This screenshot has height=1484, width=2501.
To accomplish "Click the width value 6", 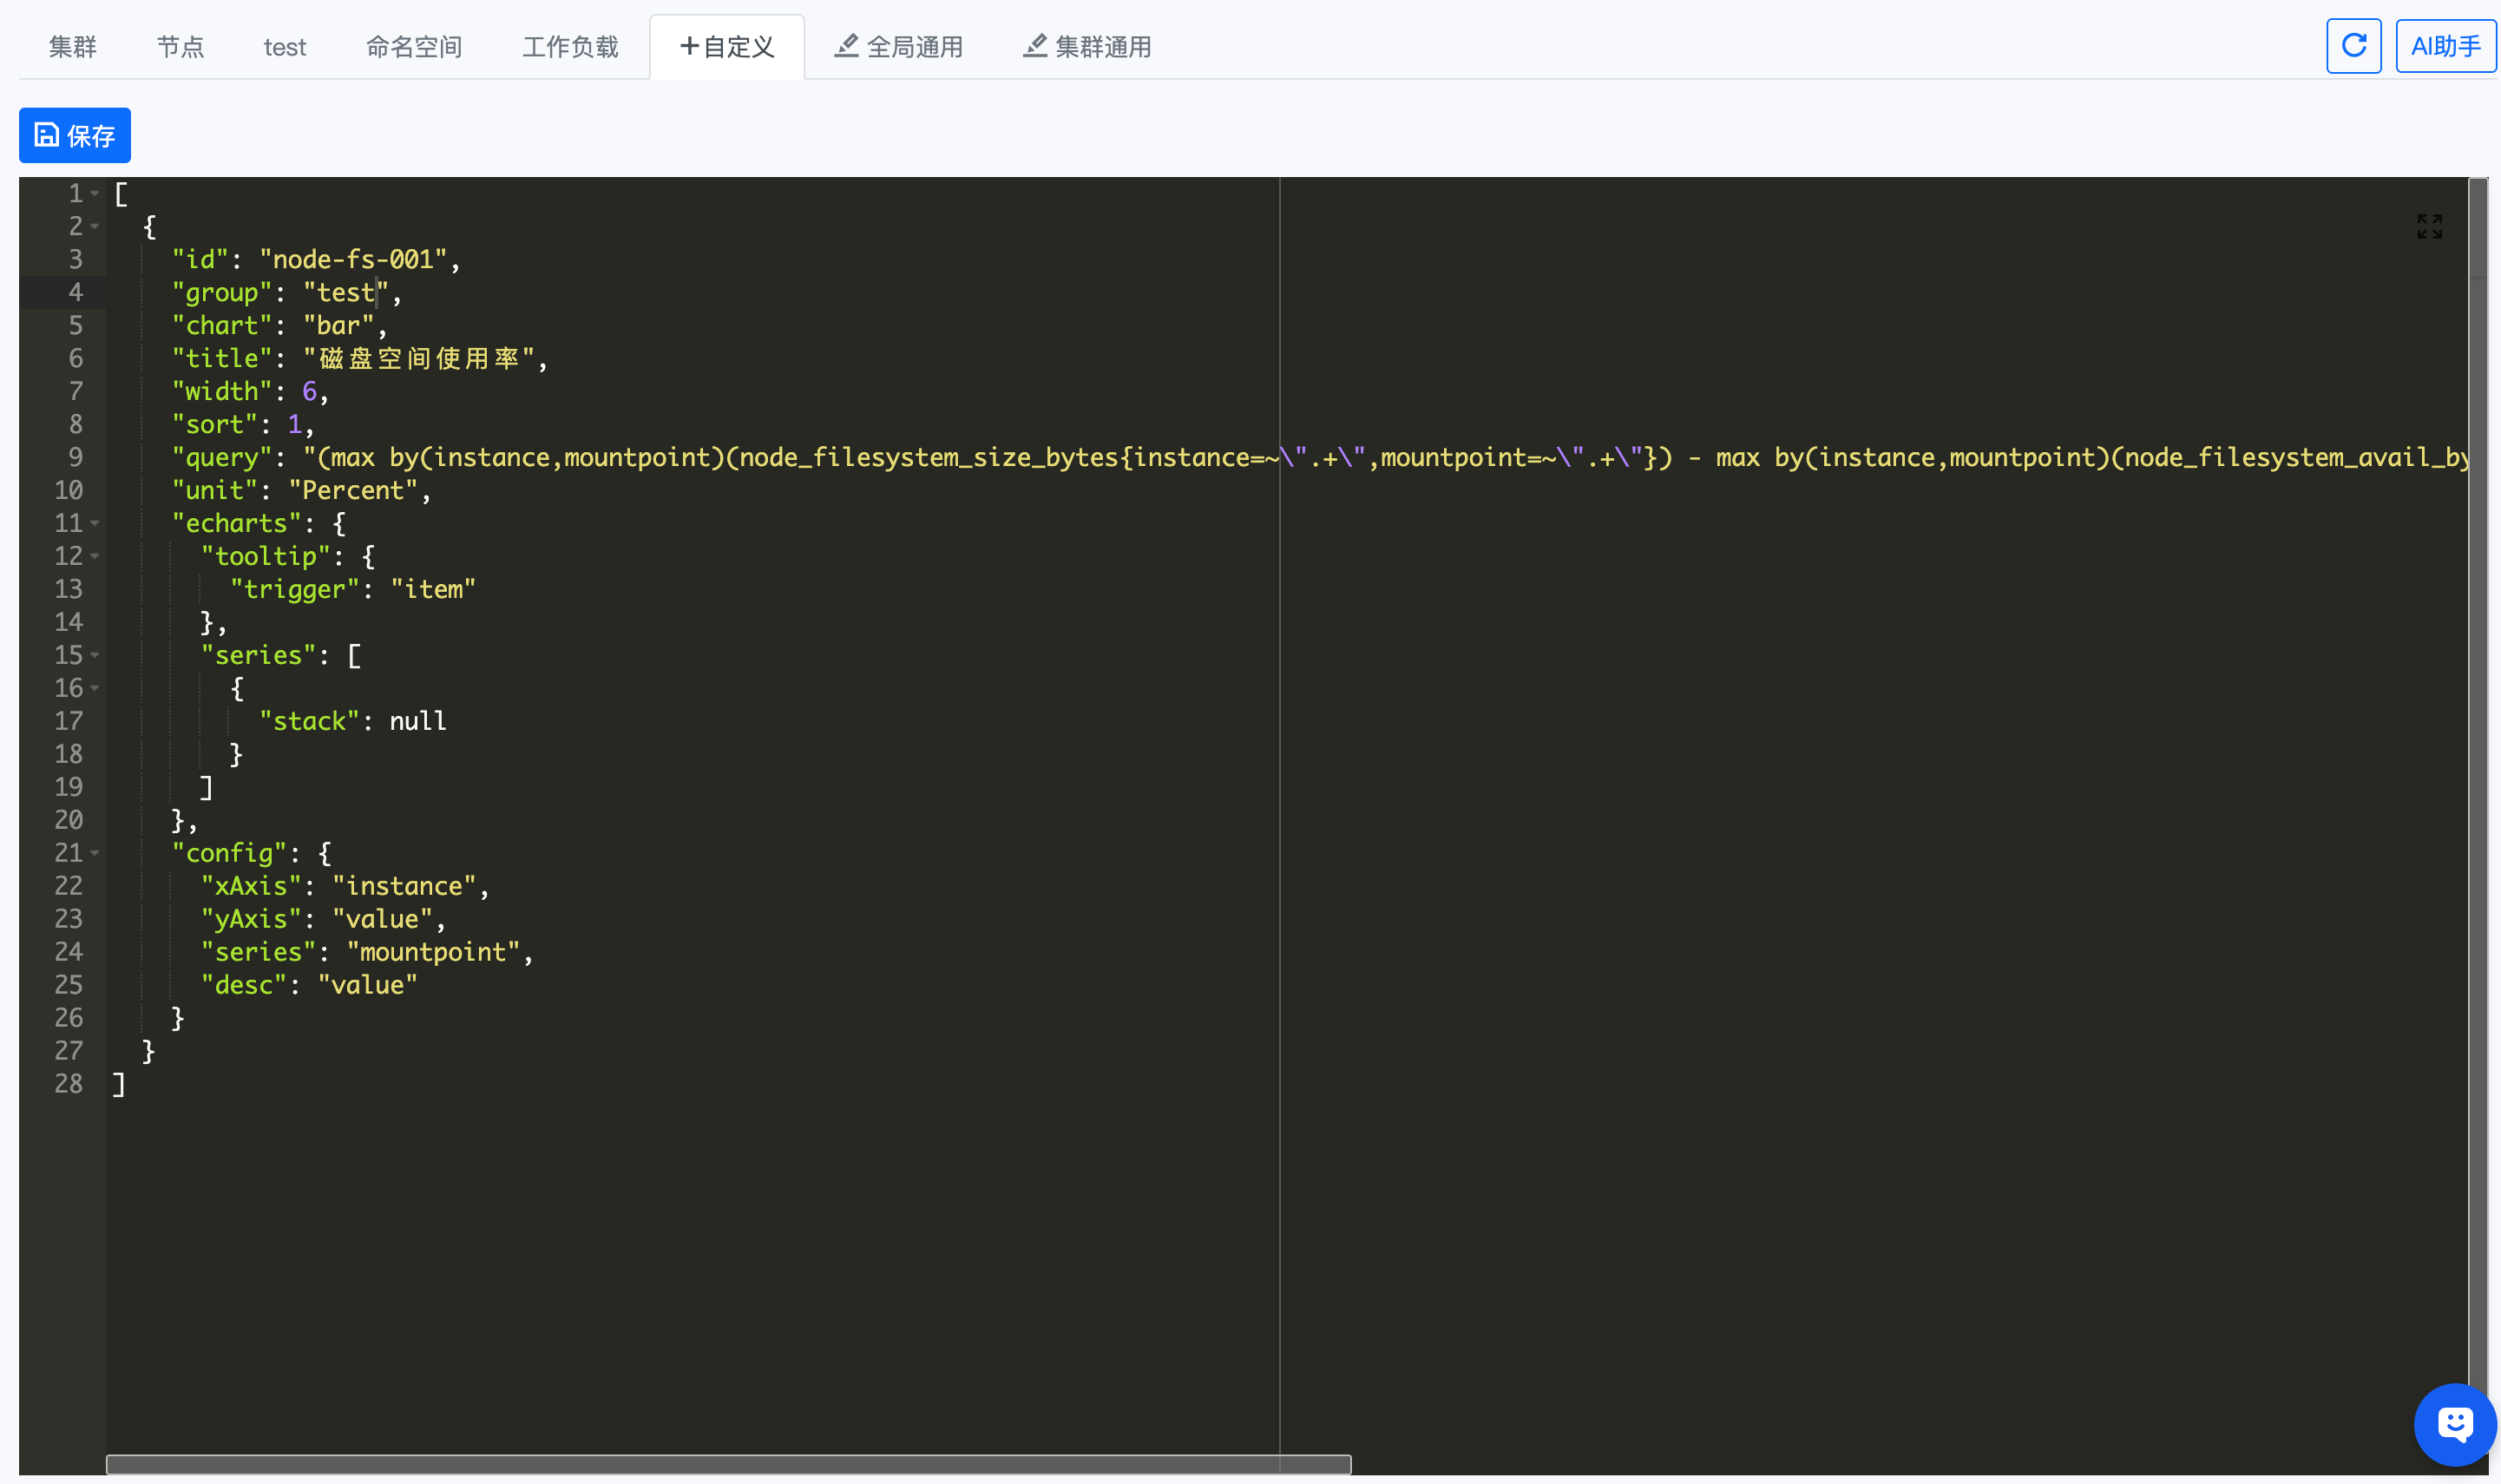I will point(309,392).
